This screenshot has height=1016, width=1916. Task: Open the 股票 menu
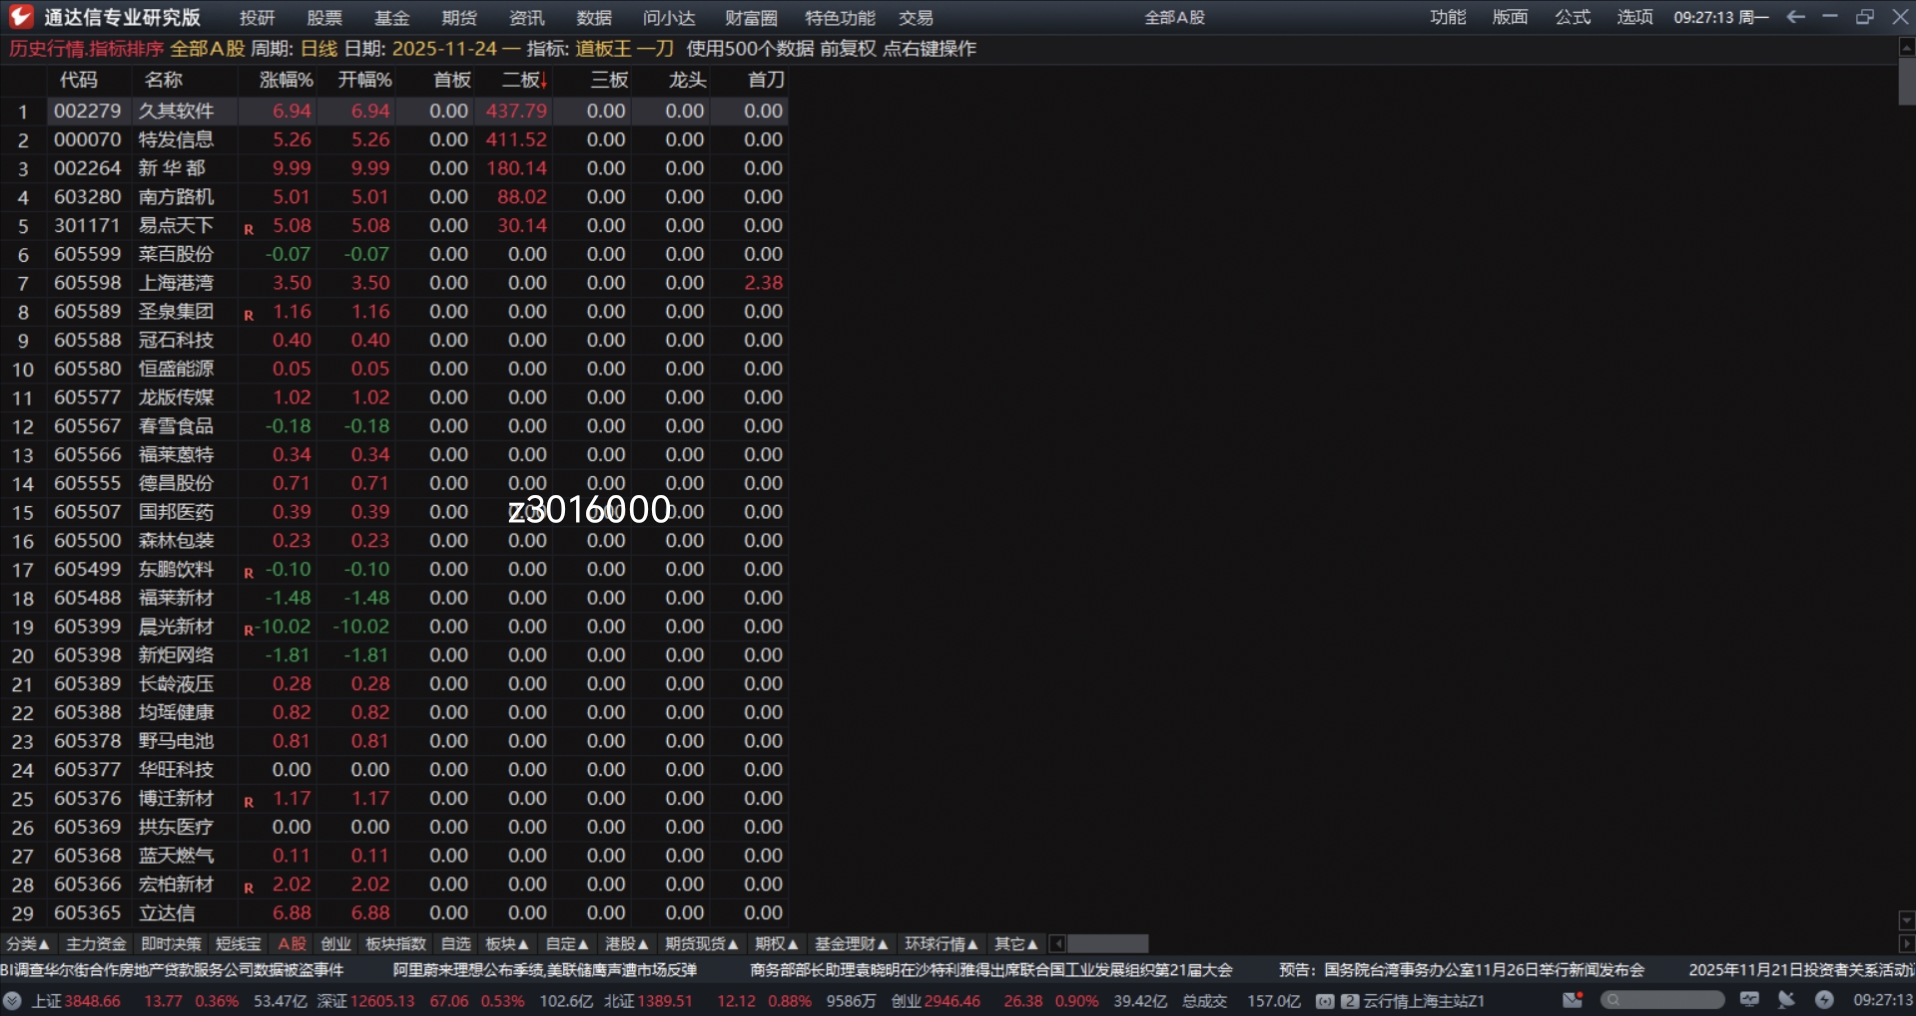pos(325,18)
